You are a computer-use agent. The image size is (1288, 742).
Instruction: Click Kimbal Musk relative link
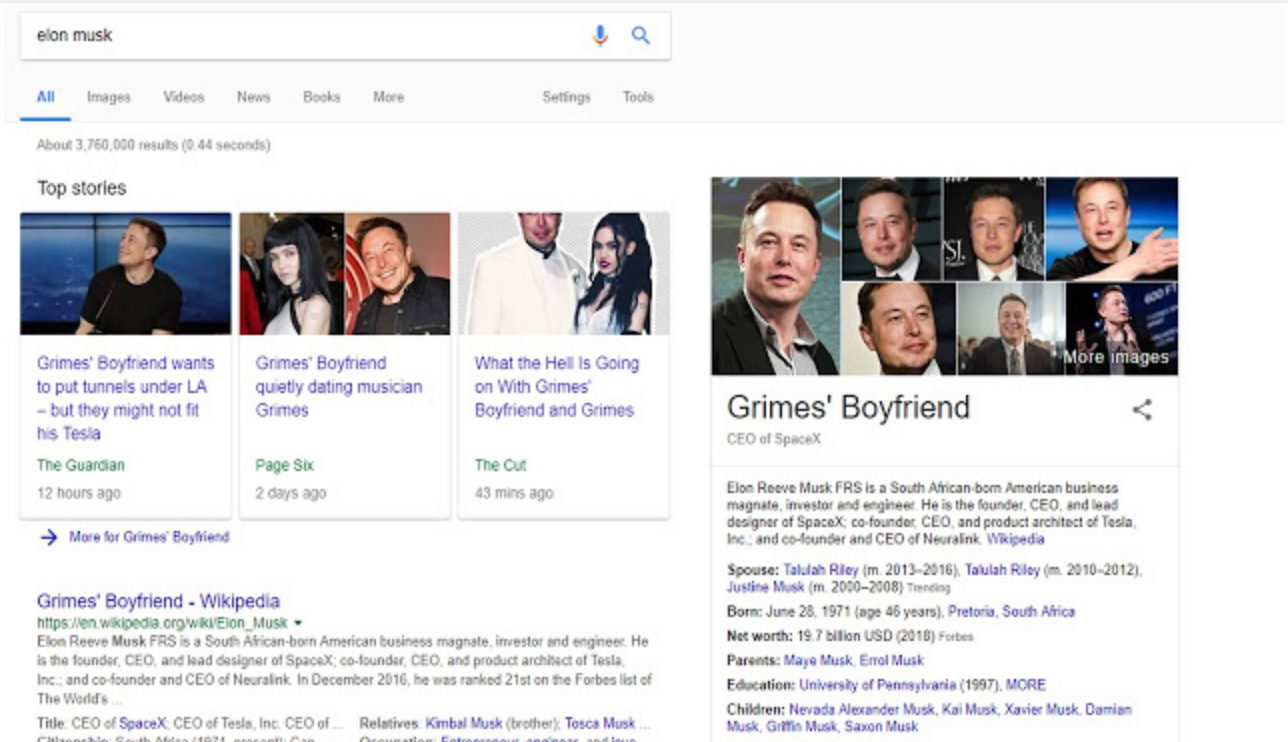pos(464,723)
